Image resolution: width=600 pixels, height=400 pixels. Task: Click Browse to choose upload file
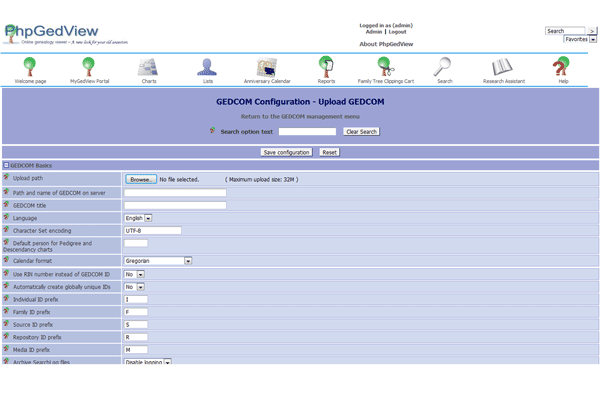point(141,180)
